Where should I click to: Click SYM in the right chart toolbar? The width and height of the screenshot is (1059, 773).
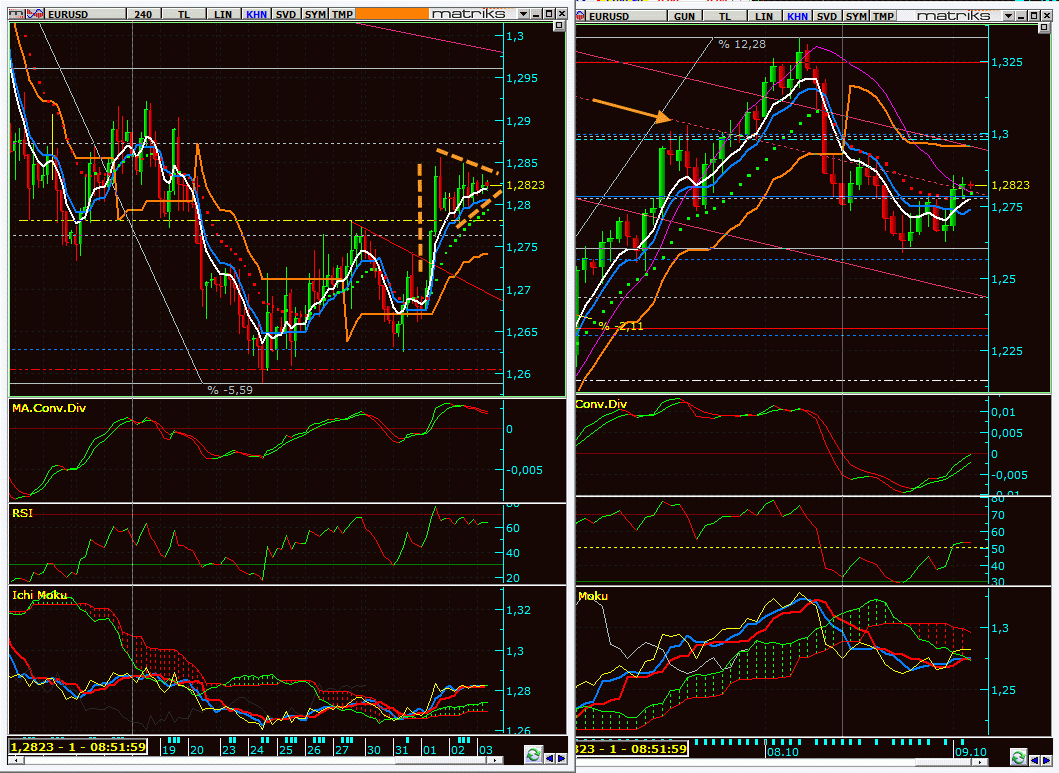click(856, 16)
